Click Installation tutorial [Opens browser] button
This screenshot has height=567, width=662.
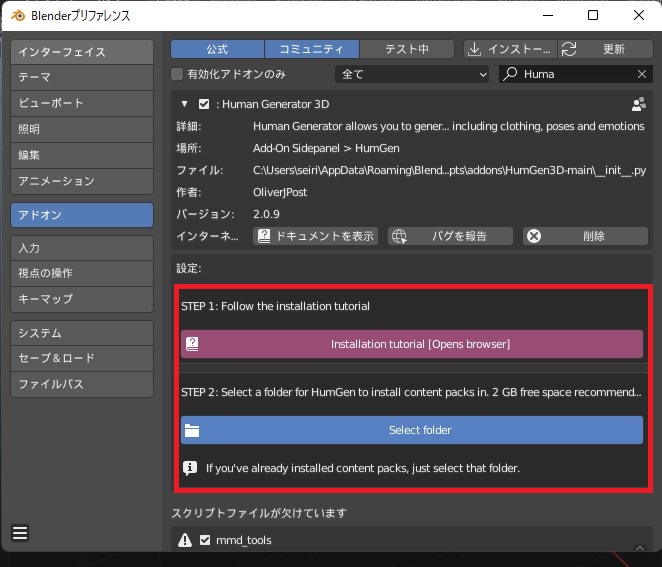pyautogui.click(x=412, y=344)
